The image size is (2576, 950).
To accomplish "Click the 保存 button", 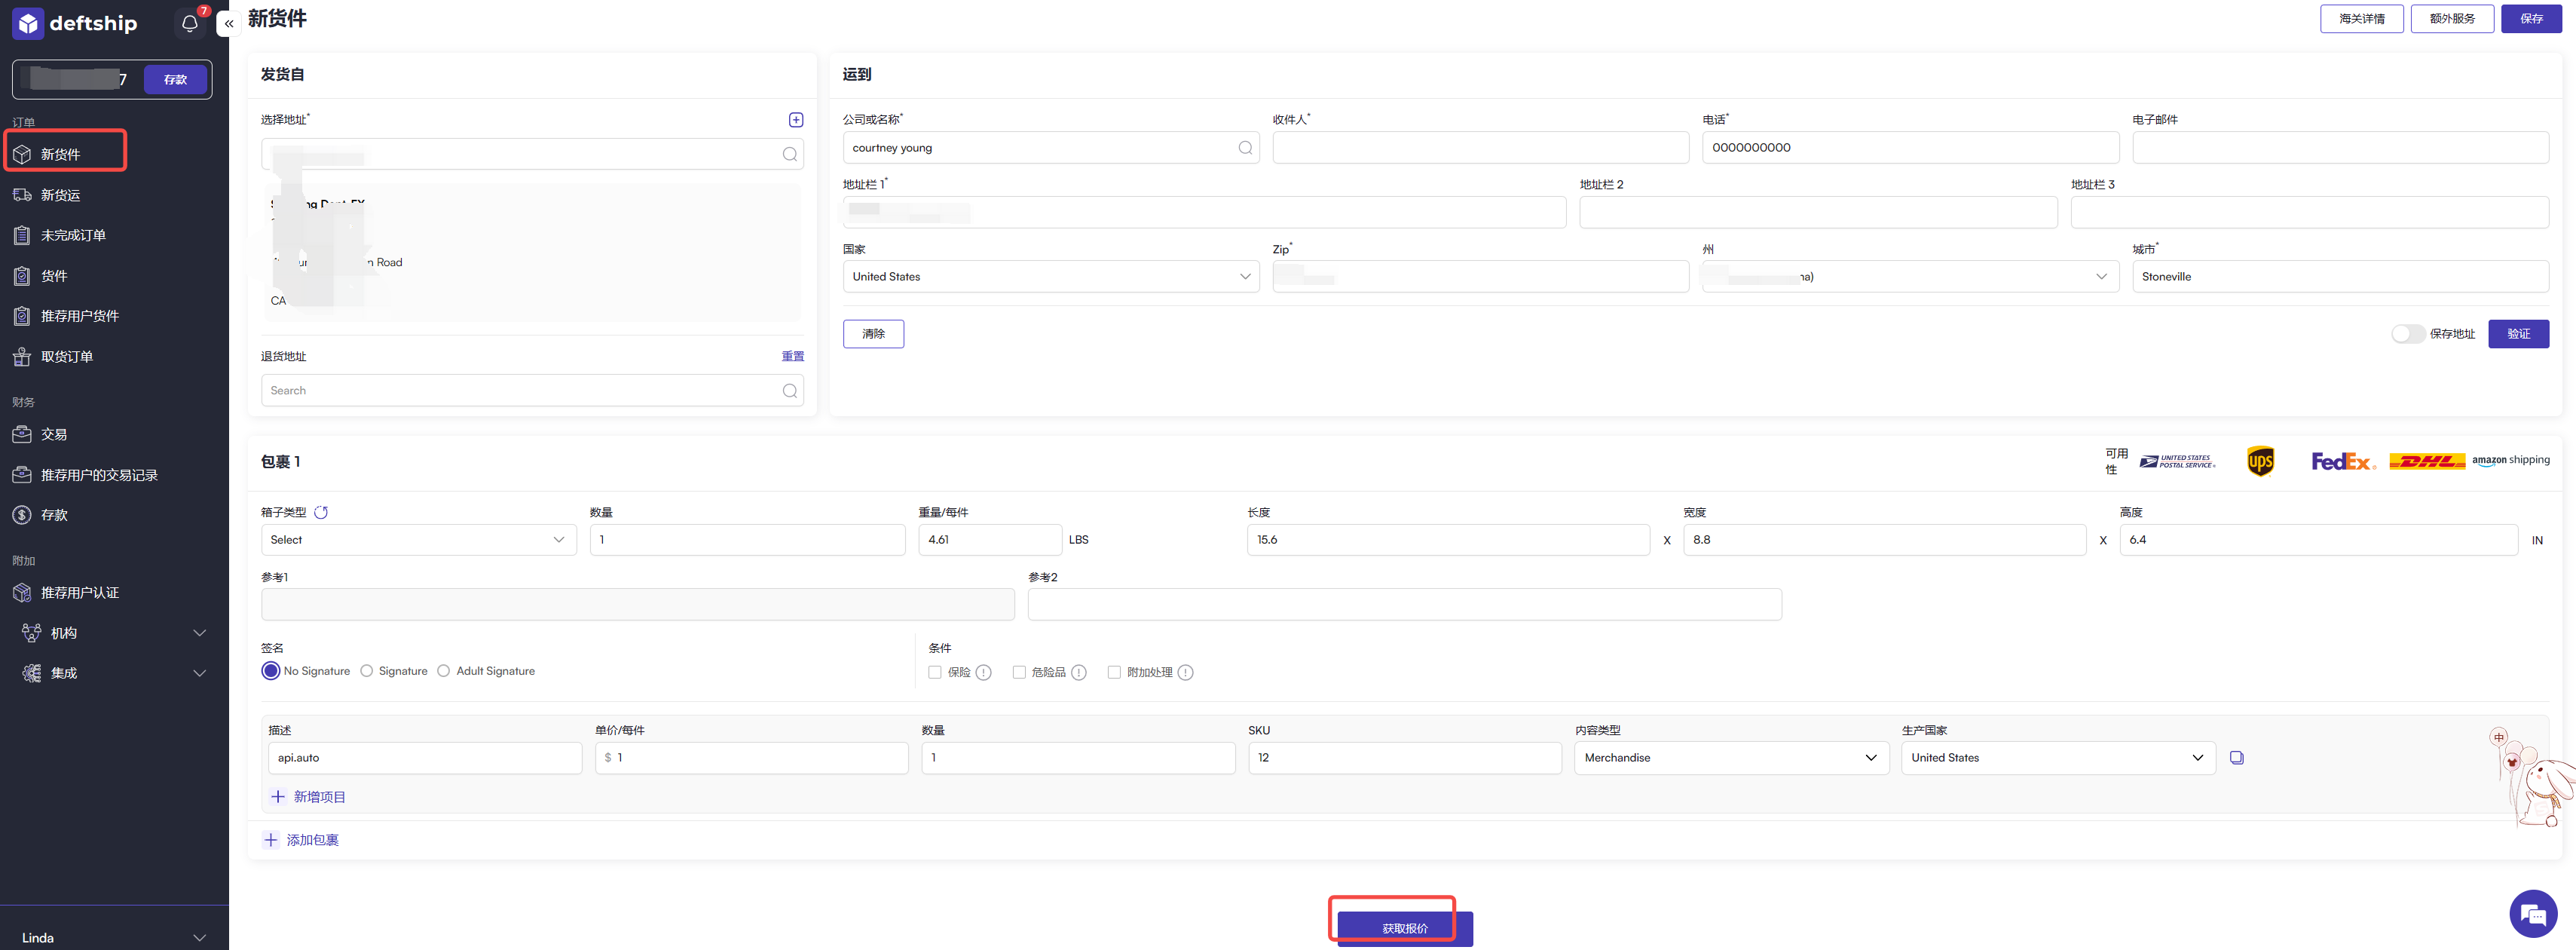I will [x=2531, y=19].
